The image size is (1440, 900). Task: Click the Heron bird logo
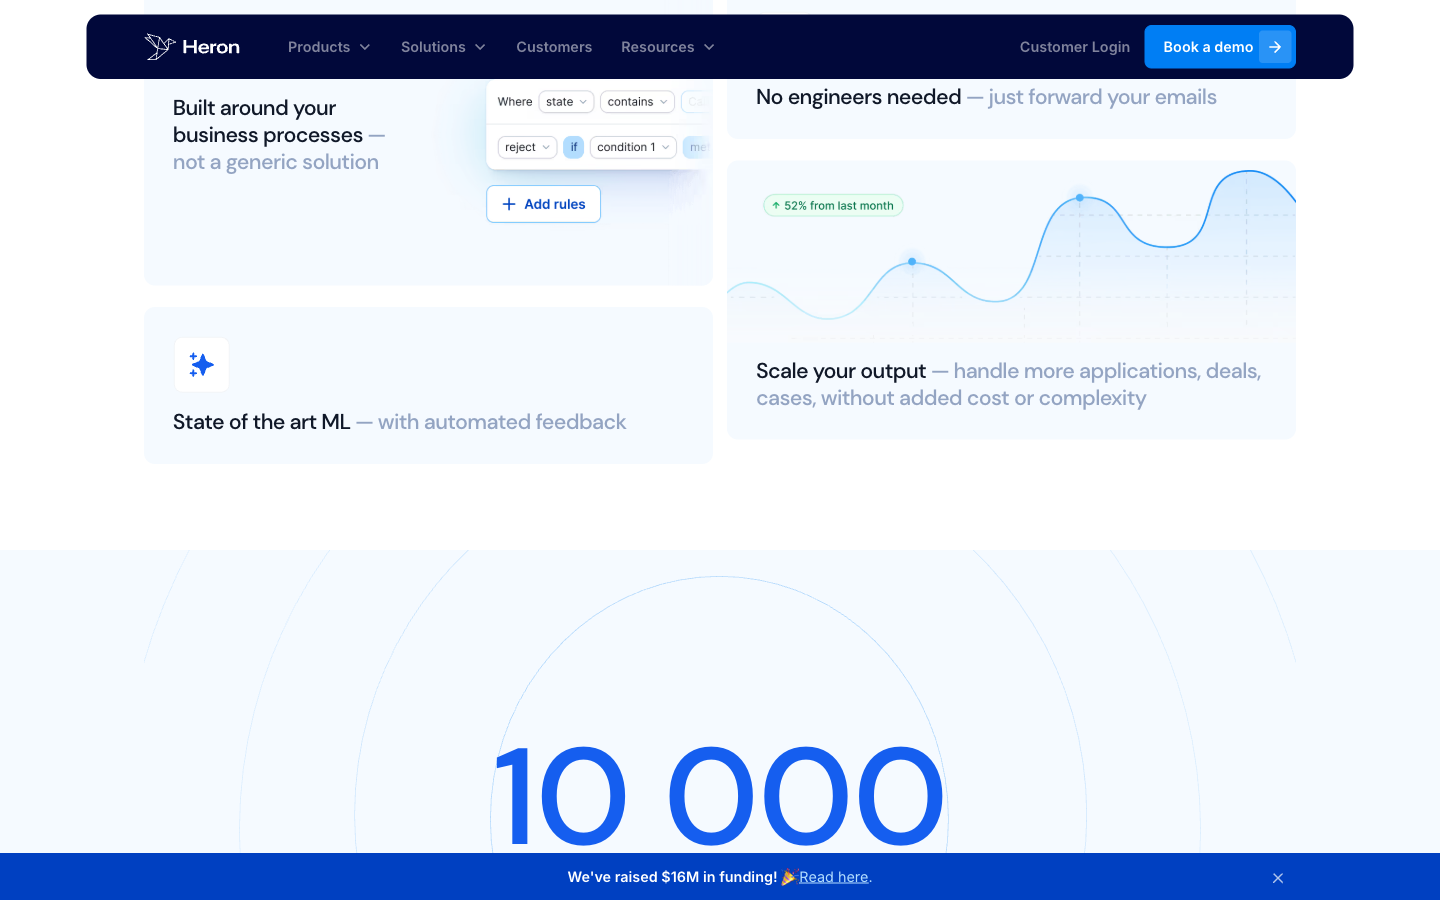point(160,47)
